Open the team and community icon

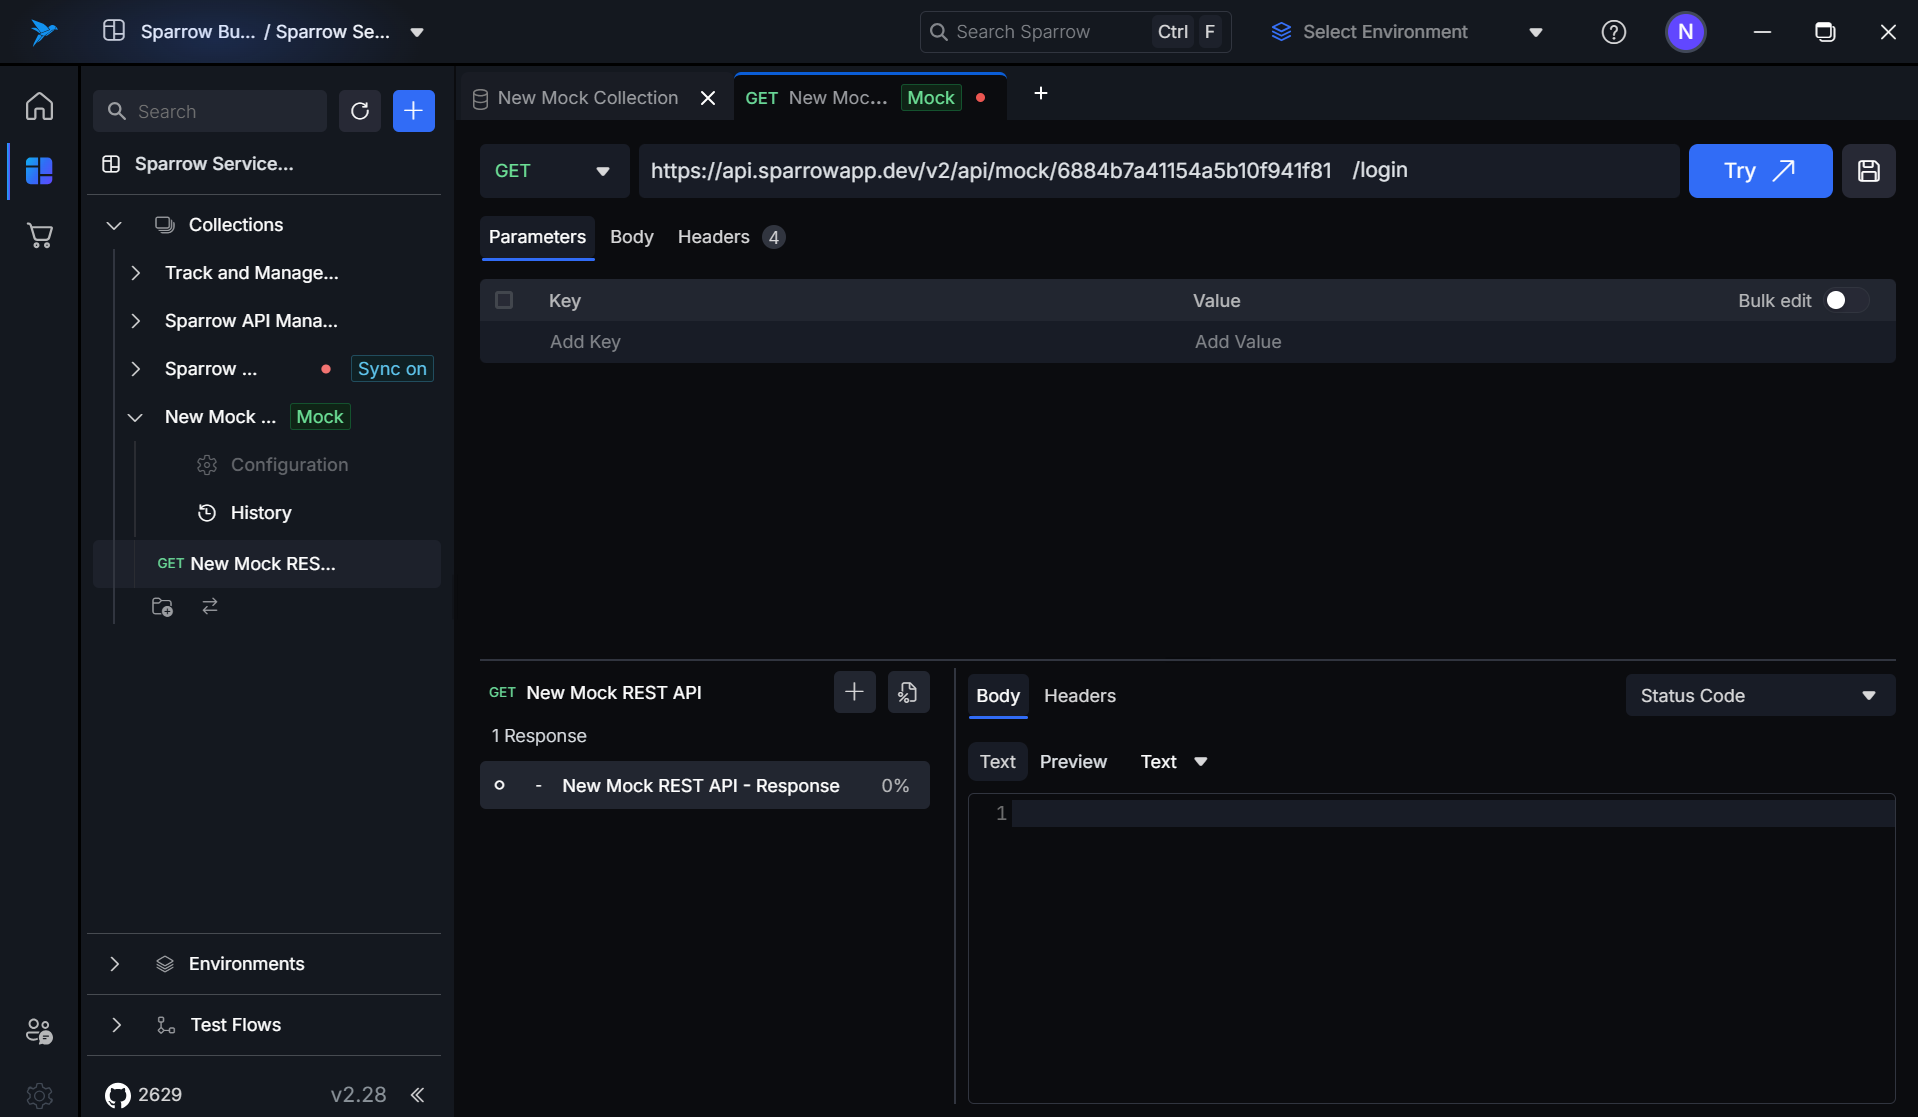pos(39,1031)
